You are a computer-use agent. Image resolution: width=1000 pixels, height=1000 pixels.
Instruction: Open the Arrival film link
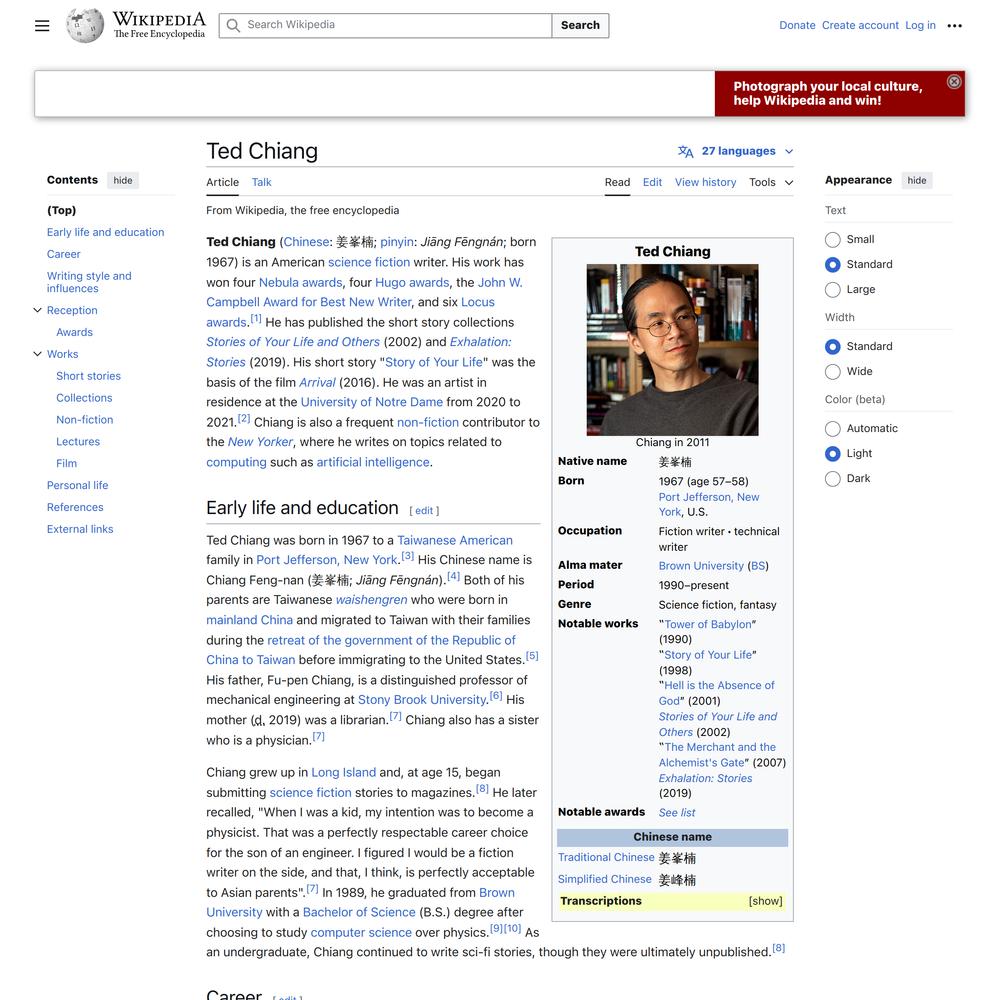[x=317, y=383]
